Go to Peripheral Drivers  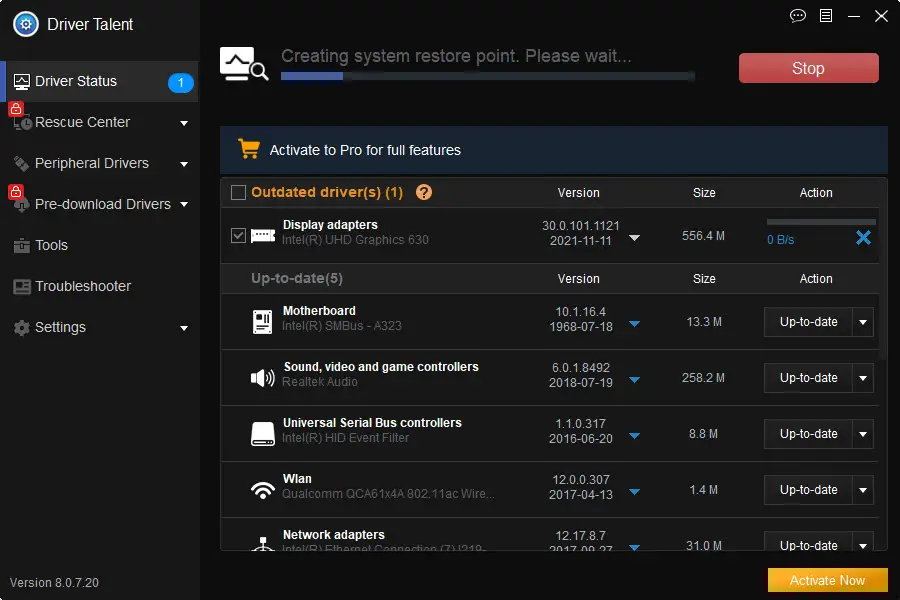(x=100, y=164)
